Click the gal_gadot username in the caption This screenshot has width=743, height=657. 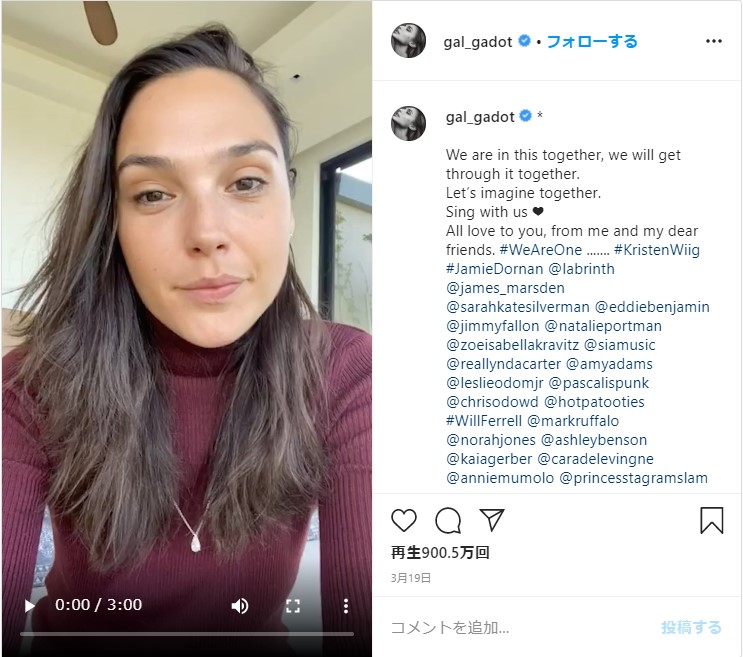click(480, 117)
